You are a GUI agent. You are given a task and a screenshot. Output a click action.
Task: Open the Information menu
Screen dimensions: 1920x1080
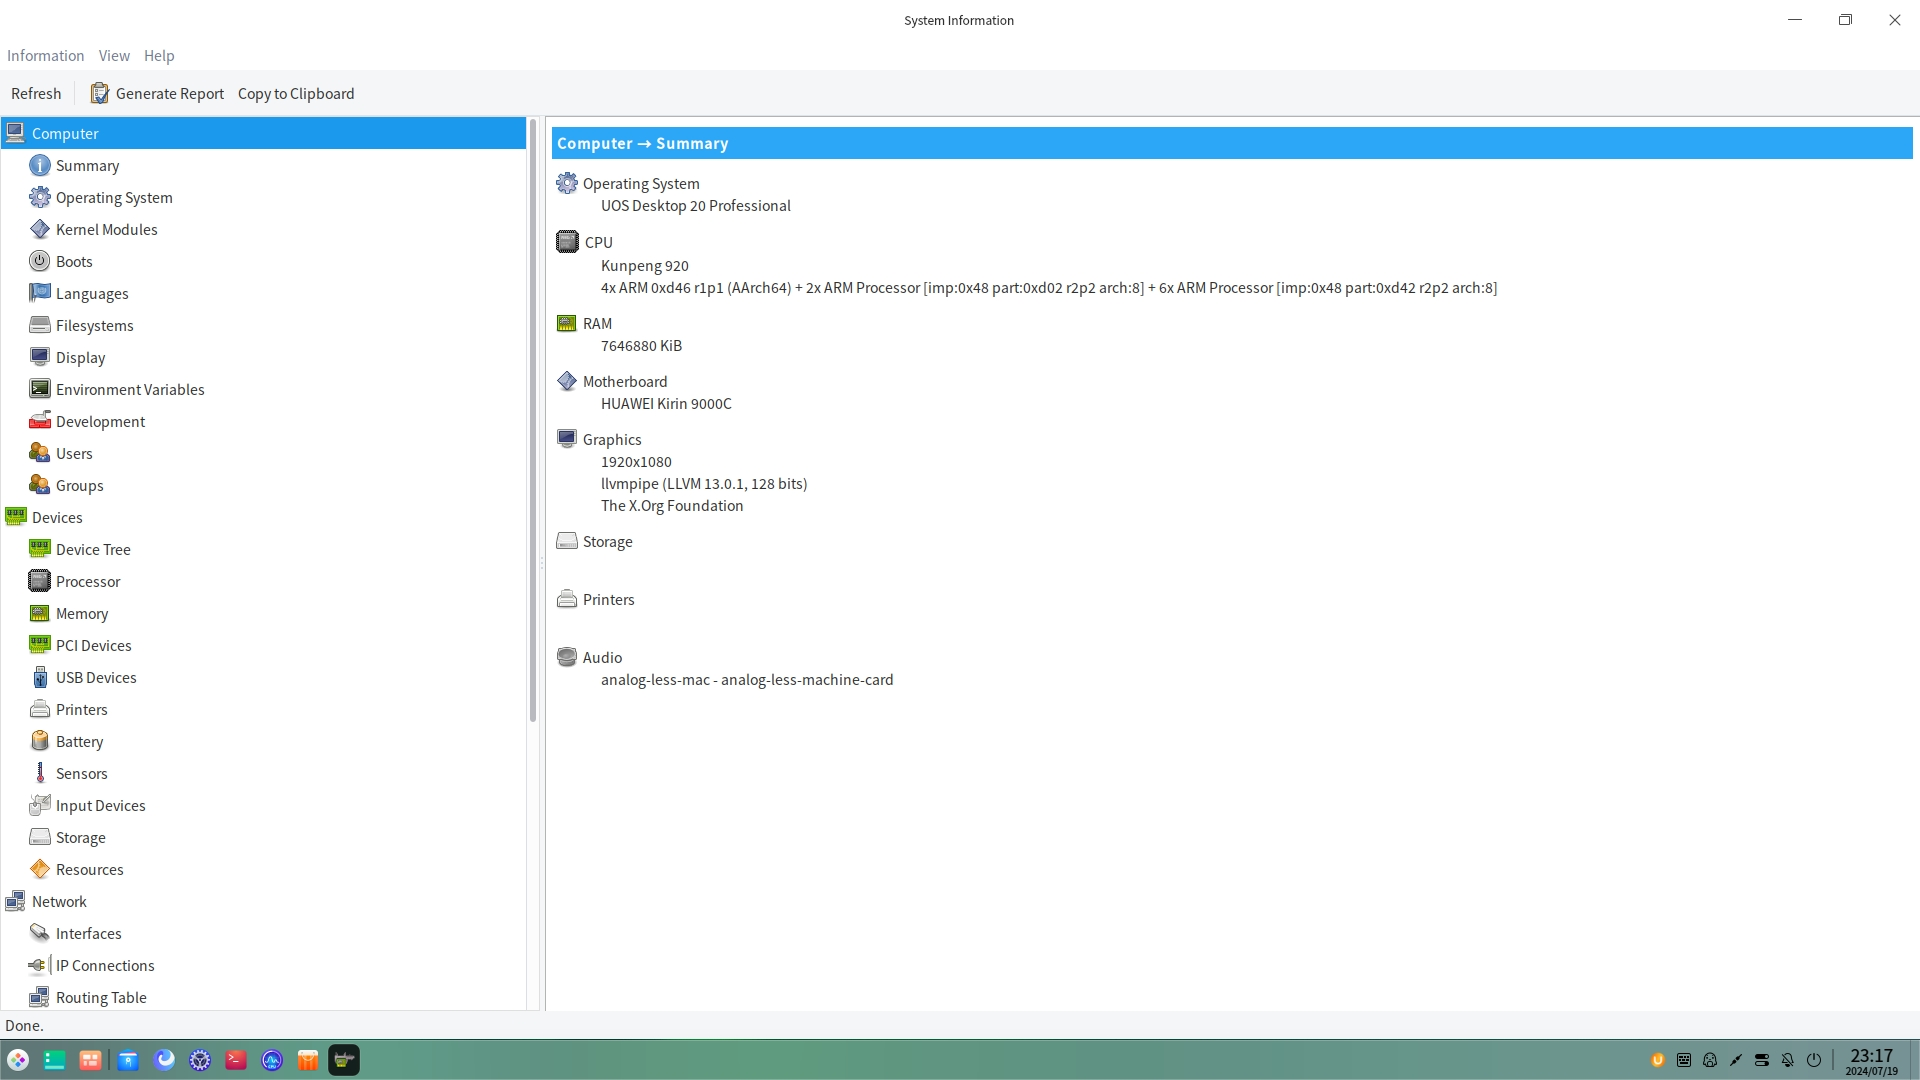[45, 56]
